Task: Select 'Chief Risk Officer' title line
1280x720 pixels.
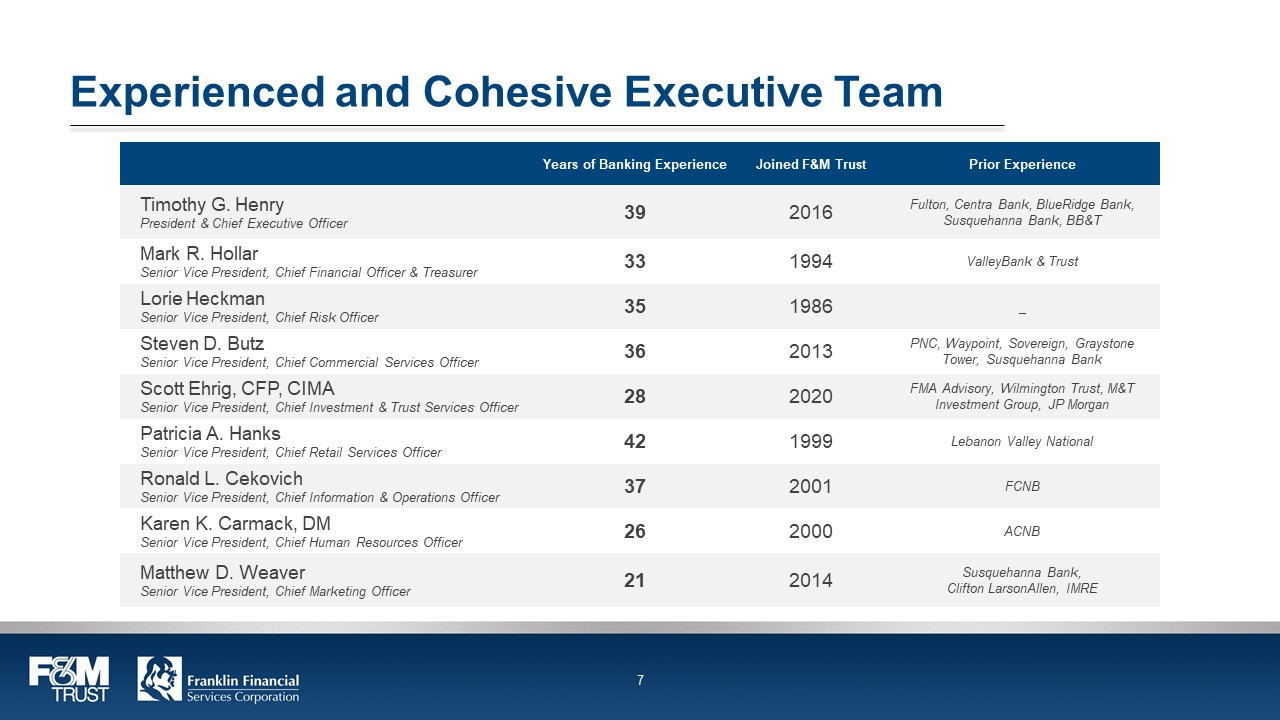Action: [260, 318]
